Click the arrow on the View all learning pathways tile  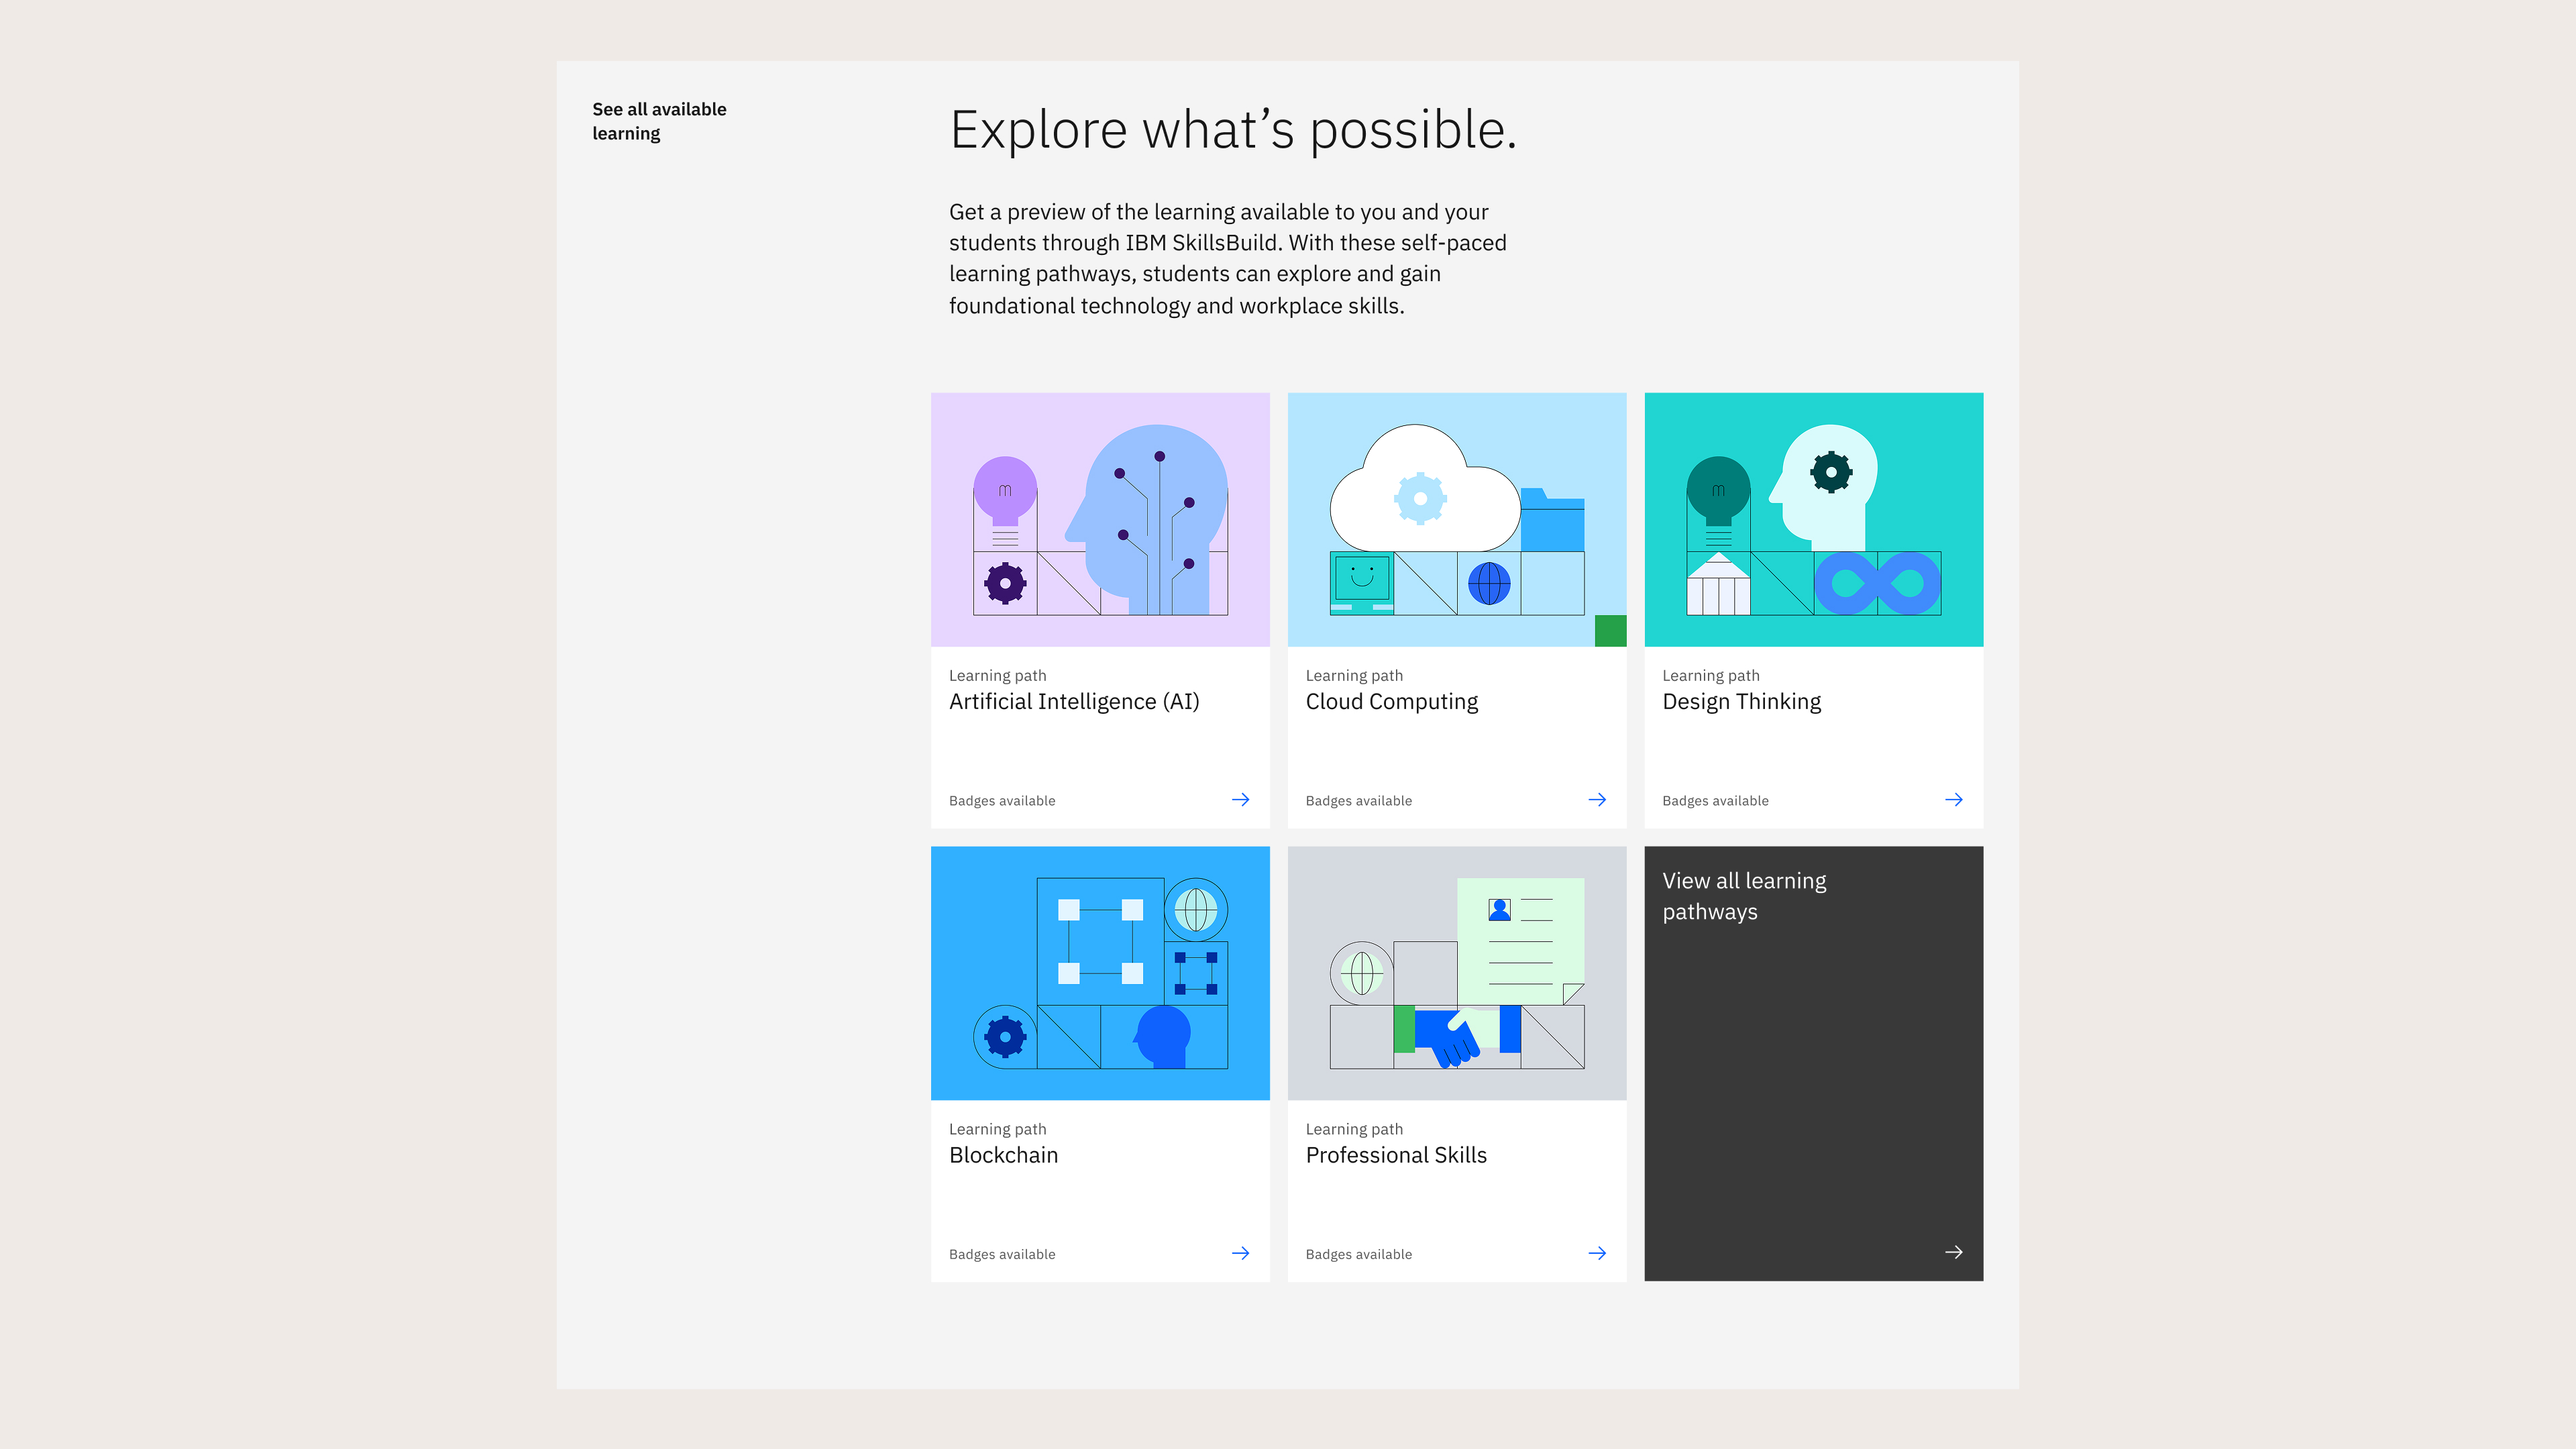pyautogui.click(x=1954, y=1253)
